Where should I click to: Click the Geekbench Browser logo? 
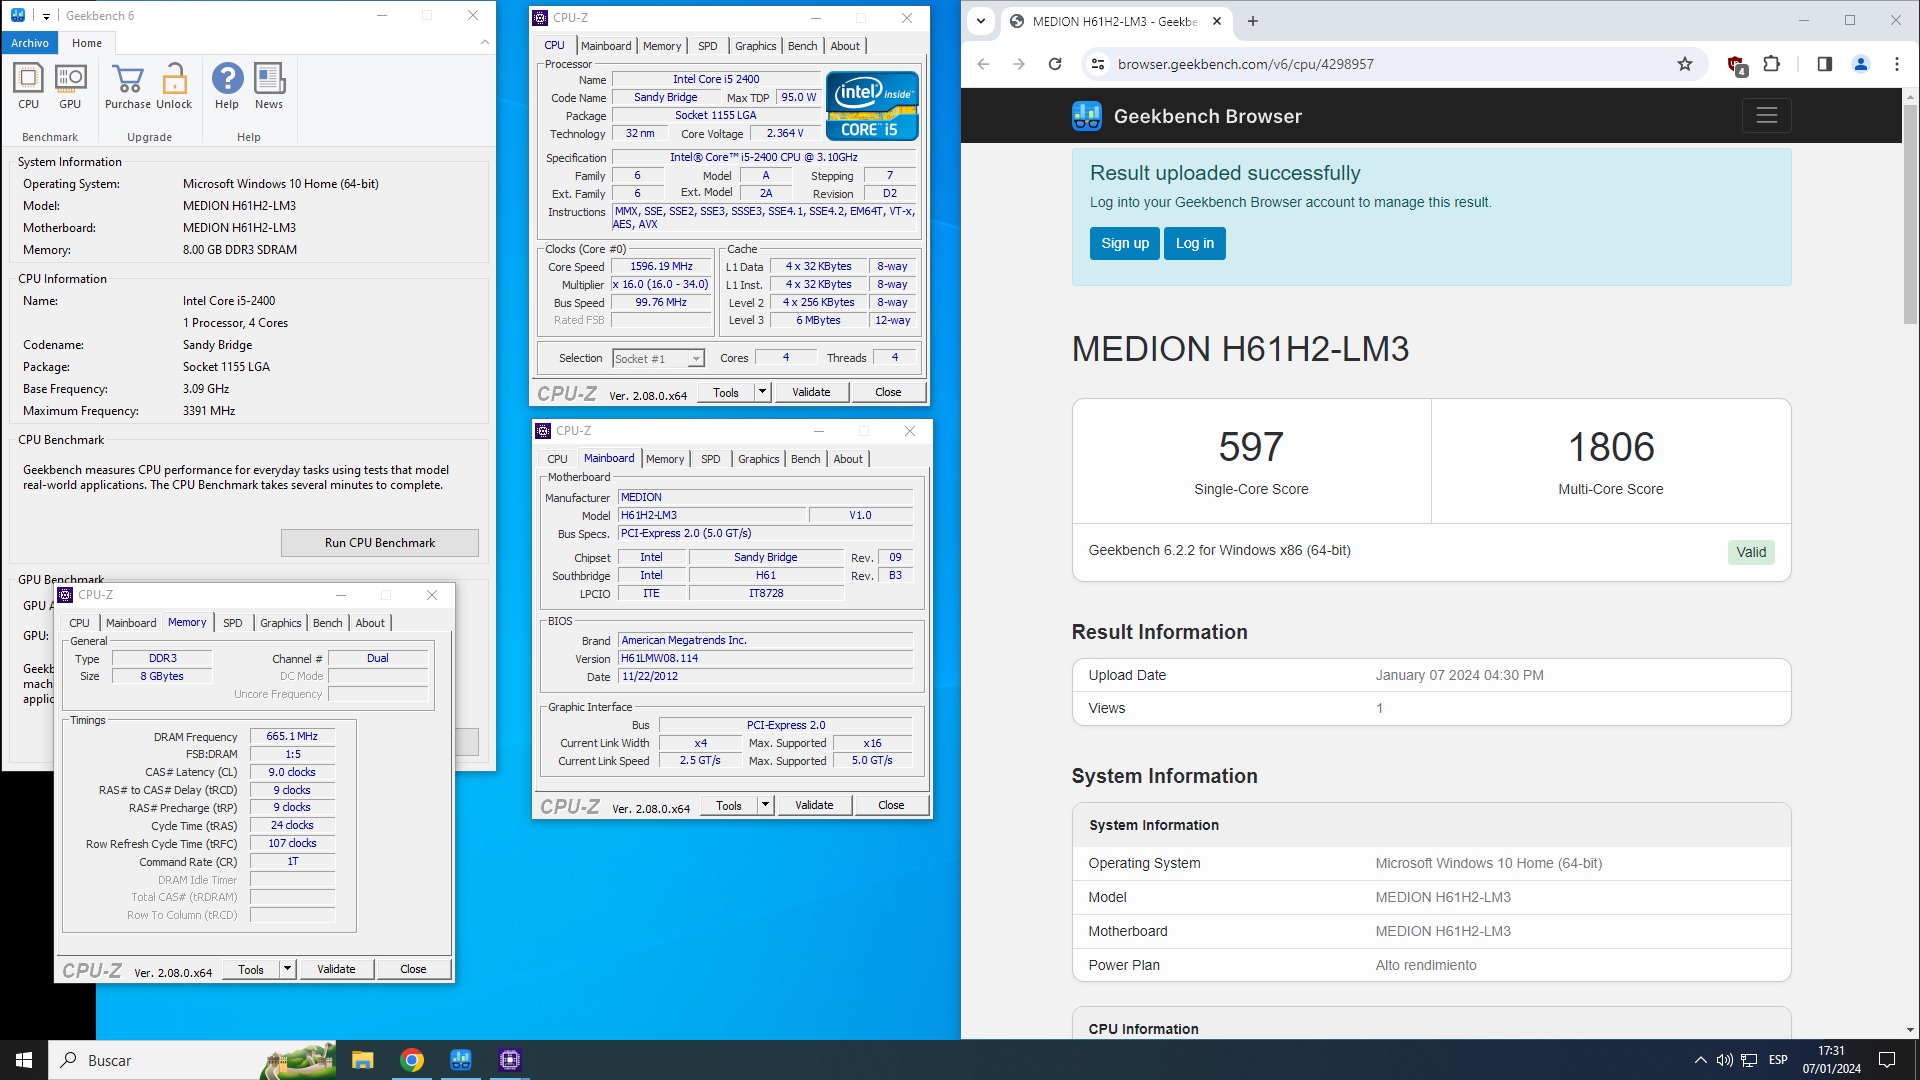pyautogui.click(x=1187, y=116)
